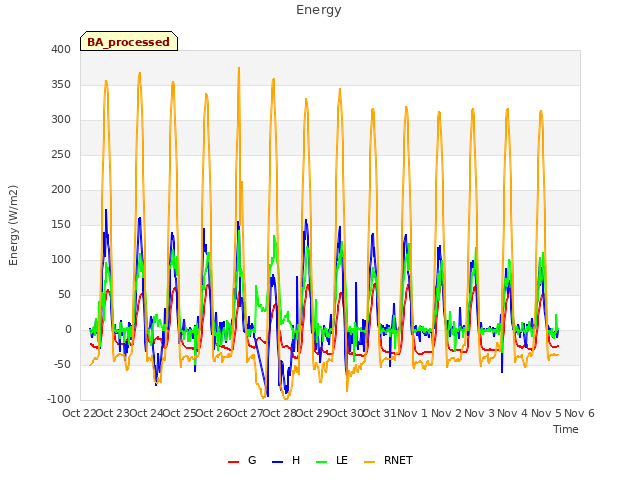Click the -50 y-axis tick value
The image size is (640, 480).
click(x=62, y=364)
